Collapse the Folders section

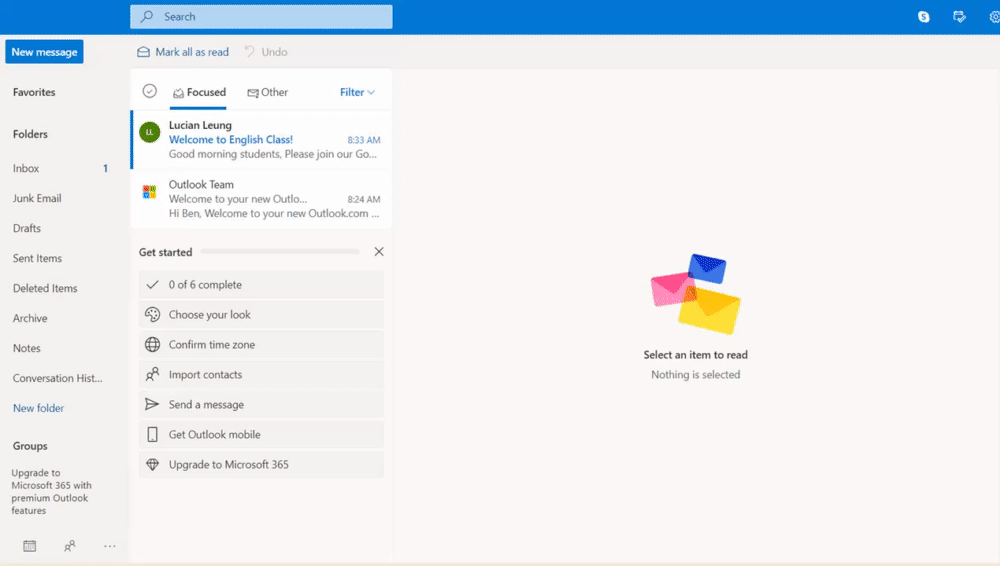tap(30, 134)
